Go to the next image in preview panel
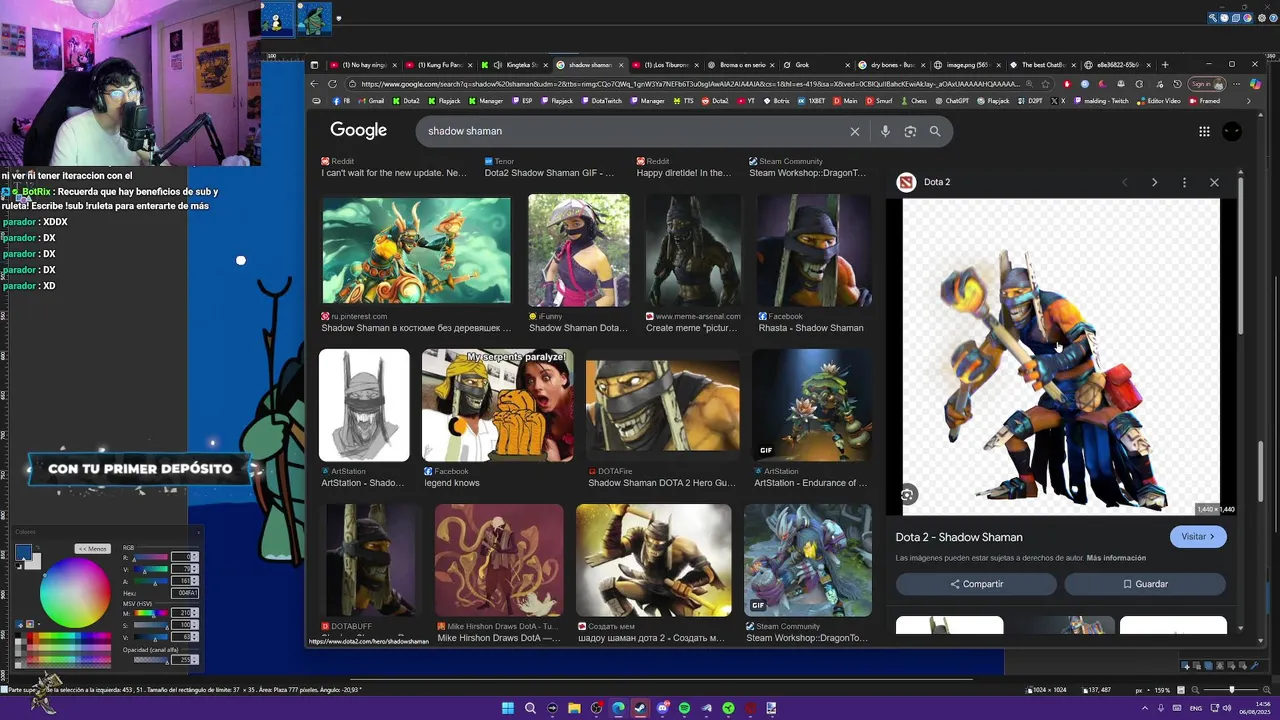The height and width of the screenshot is (720, 1280). (x=1154, y=182)
